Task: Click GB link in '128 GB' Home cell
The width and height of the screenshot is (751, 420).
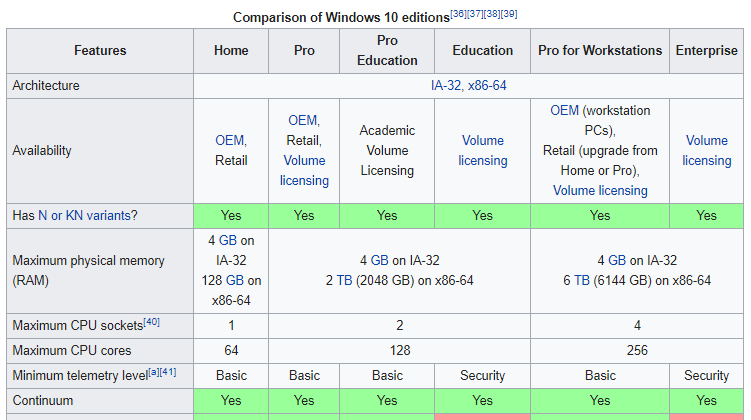Action: click(x=235, y=281)
